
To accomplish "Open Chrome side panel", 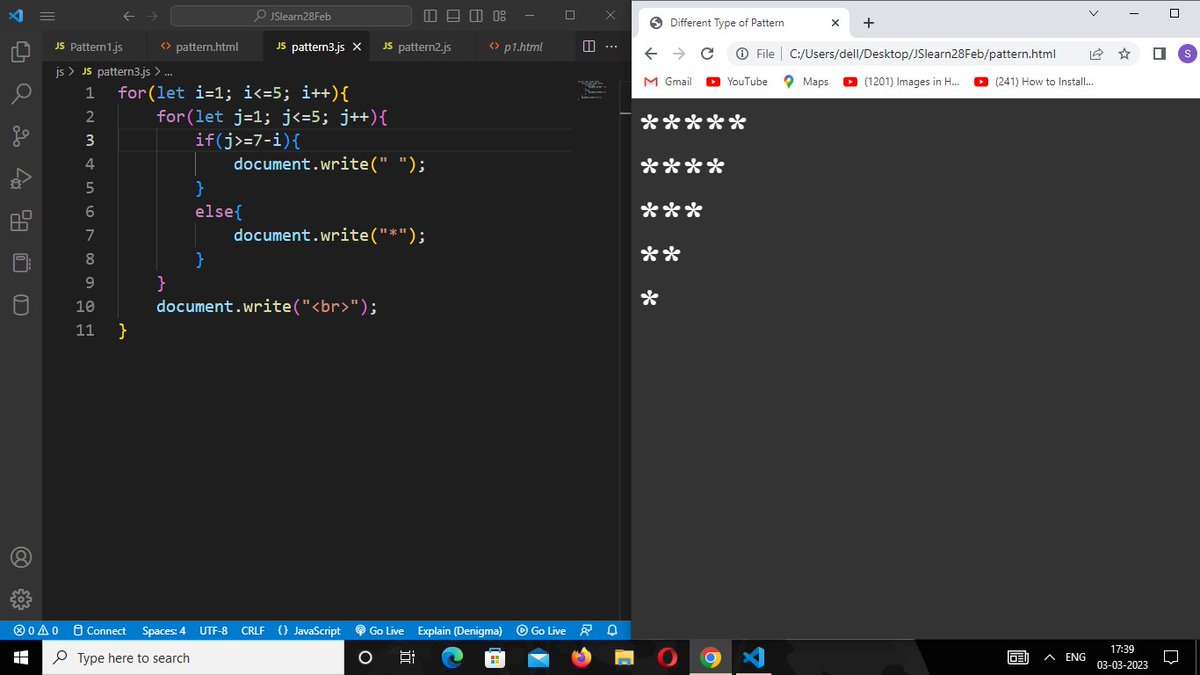I will coord(1159,54).
